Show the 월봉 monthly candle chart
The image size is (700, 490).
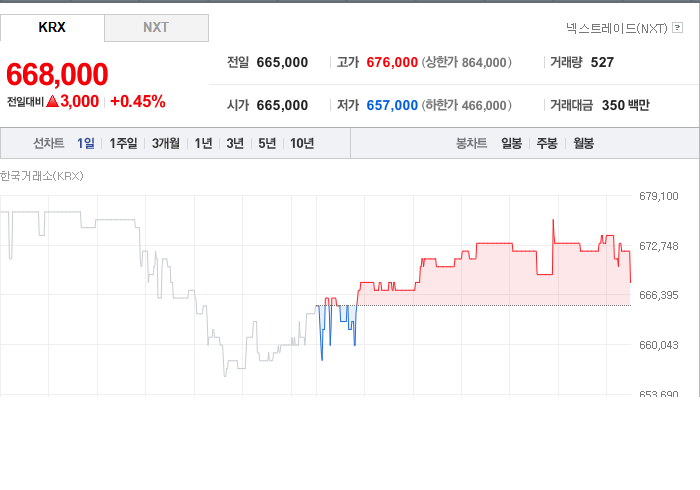(583, 143)
